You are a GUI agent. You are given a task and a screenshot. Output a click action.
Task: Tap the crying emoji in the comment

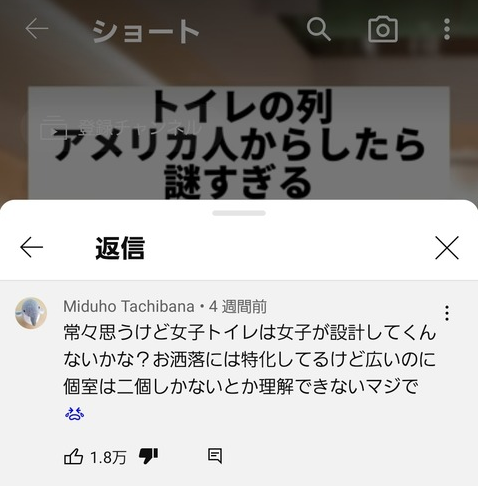pyautogui.click(x=74, y=414)
